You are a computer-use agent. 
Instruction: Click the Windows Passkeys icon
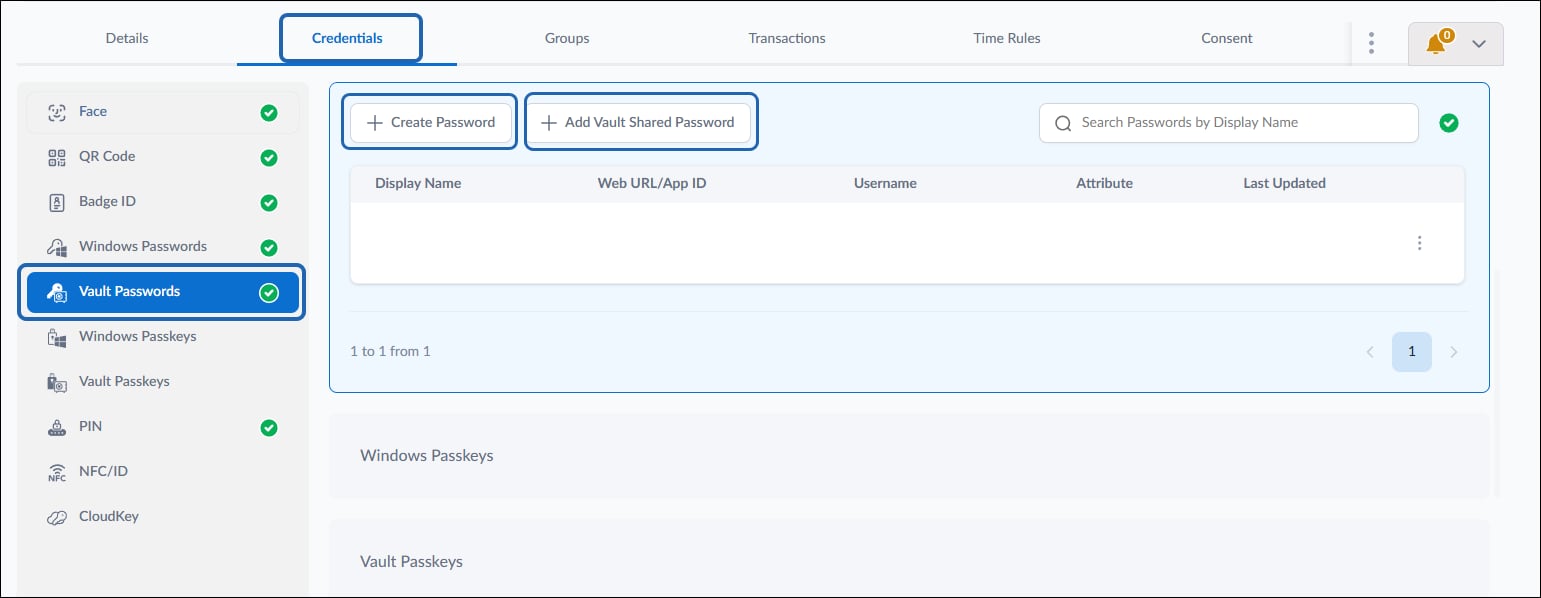point(57,337)
